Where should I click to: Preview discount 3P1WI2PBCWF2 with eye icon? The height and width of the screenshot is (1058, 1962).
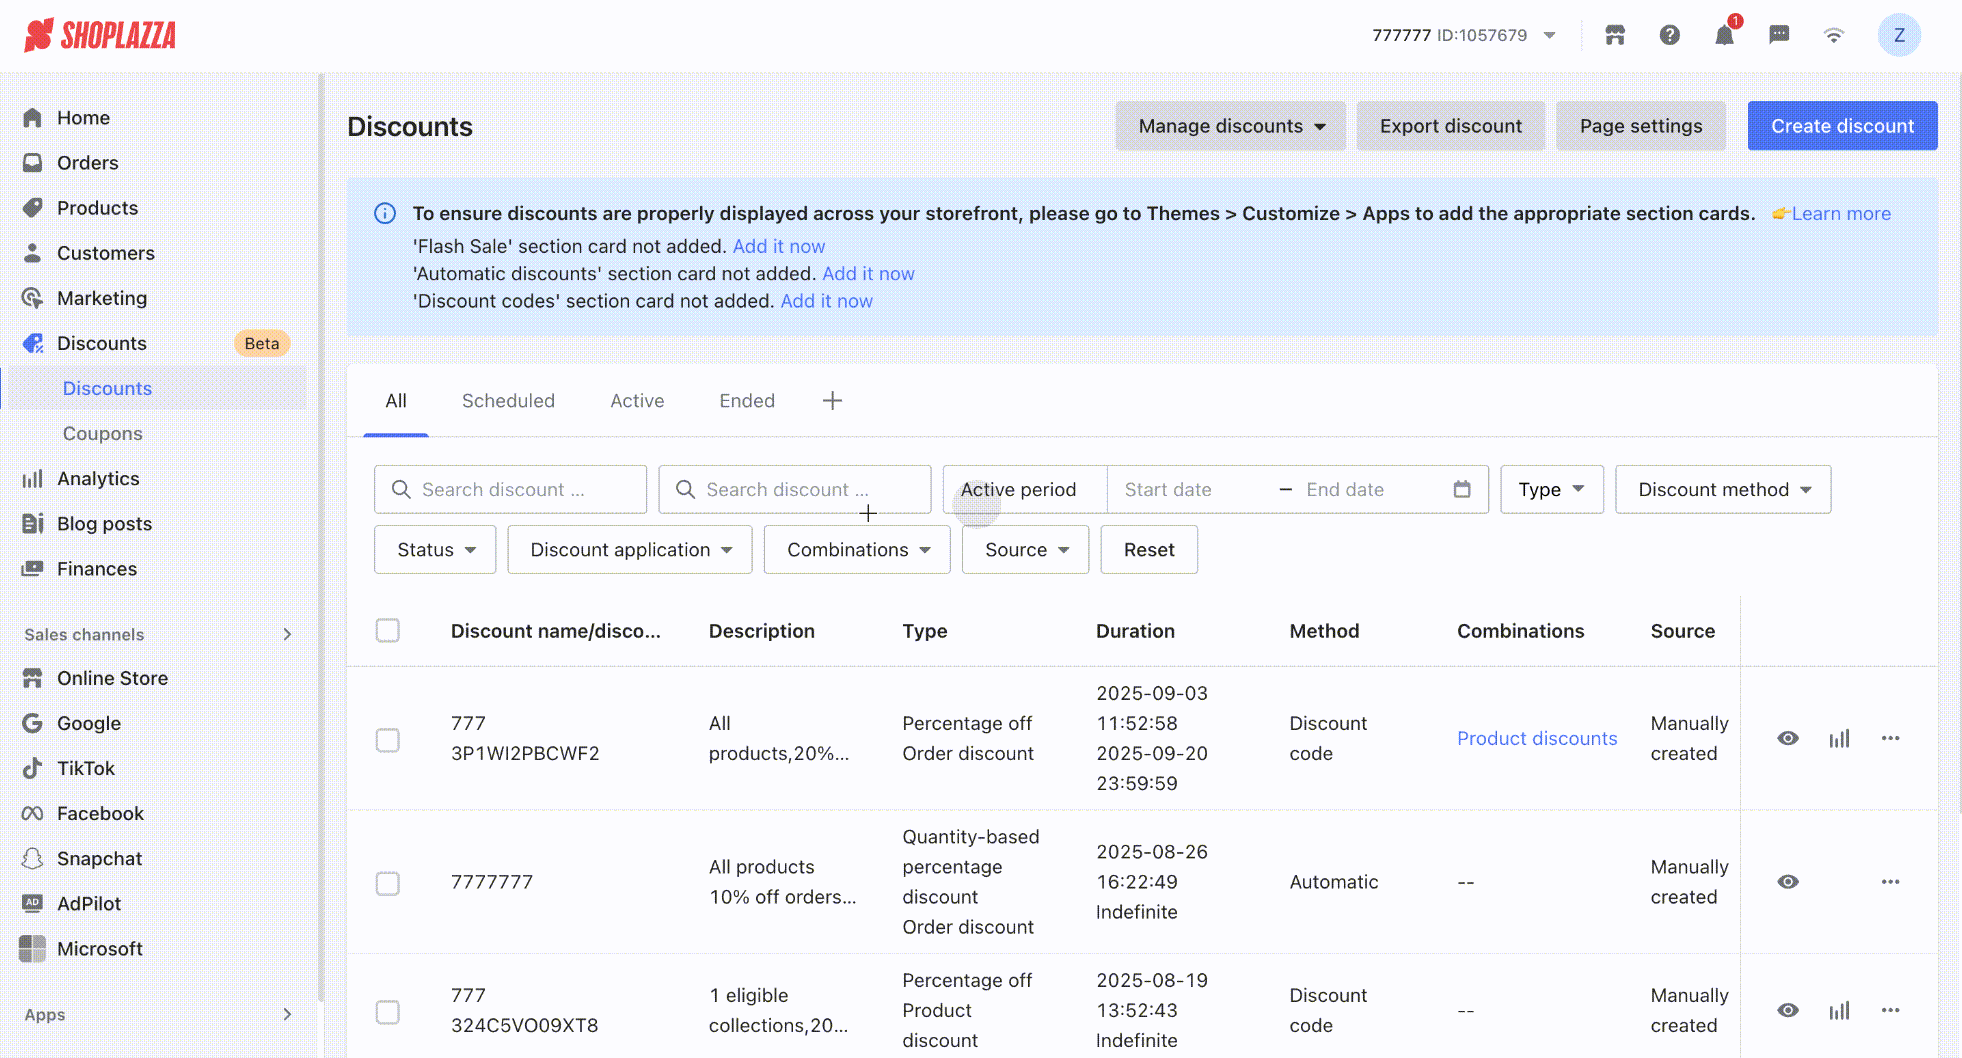(x=1788, y=739)
